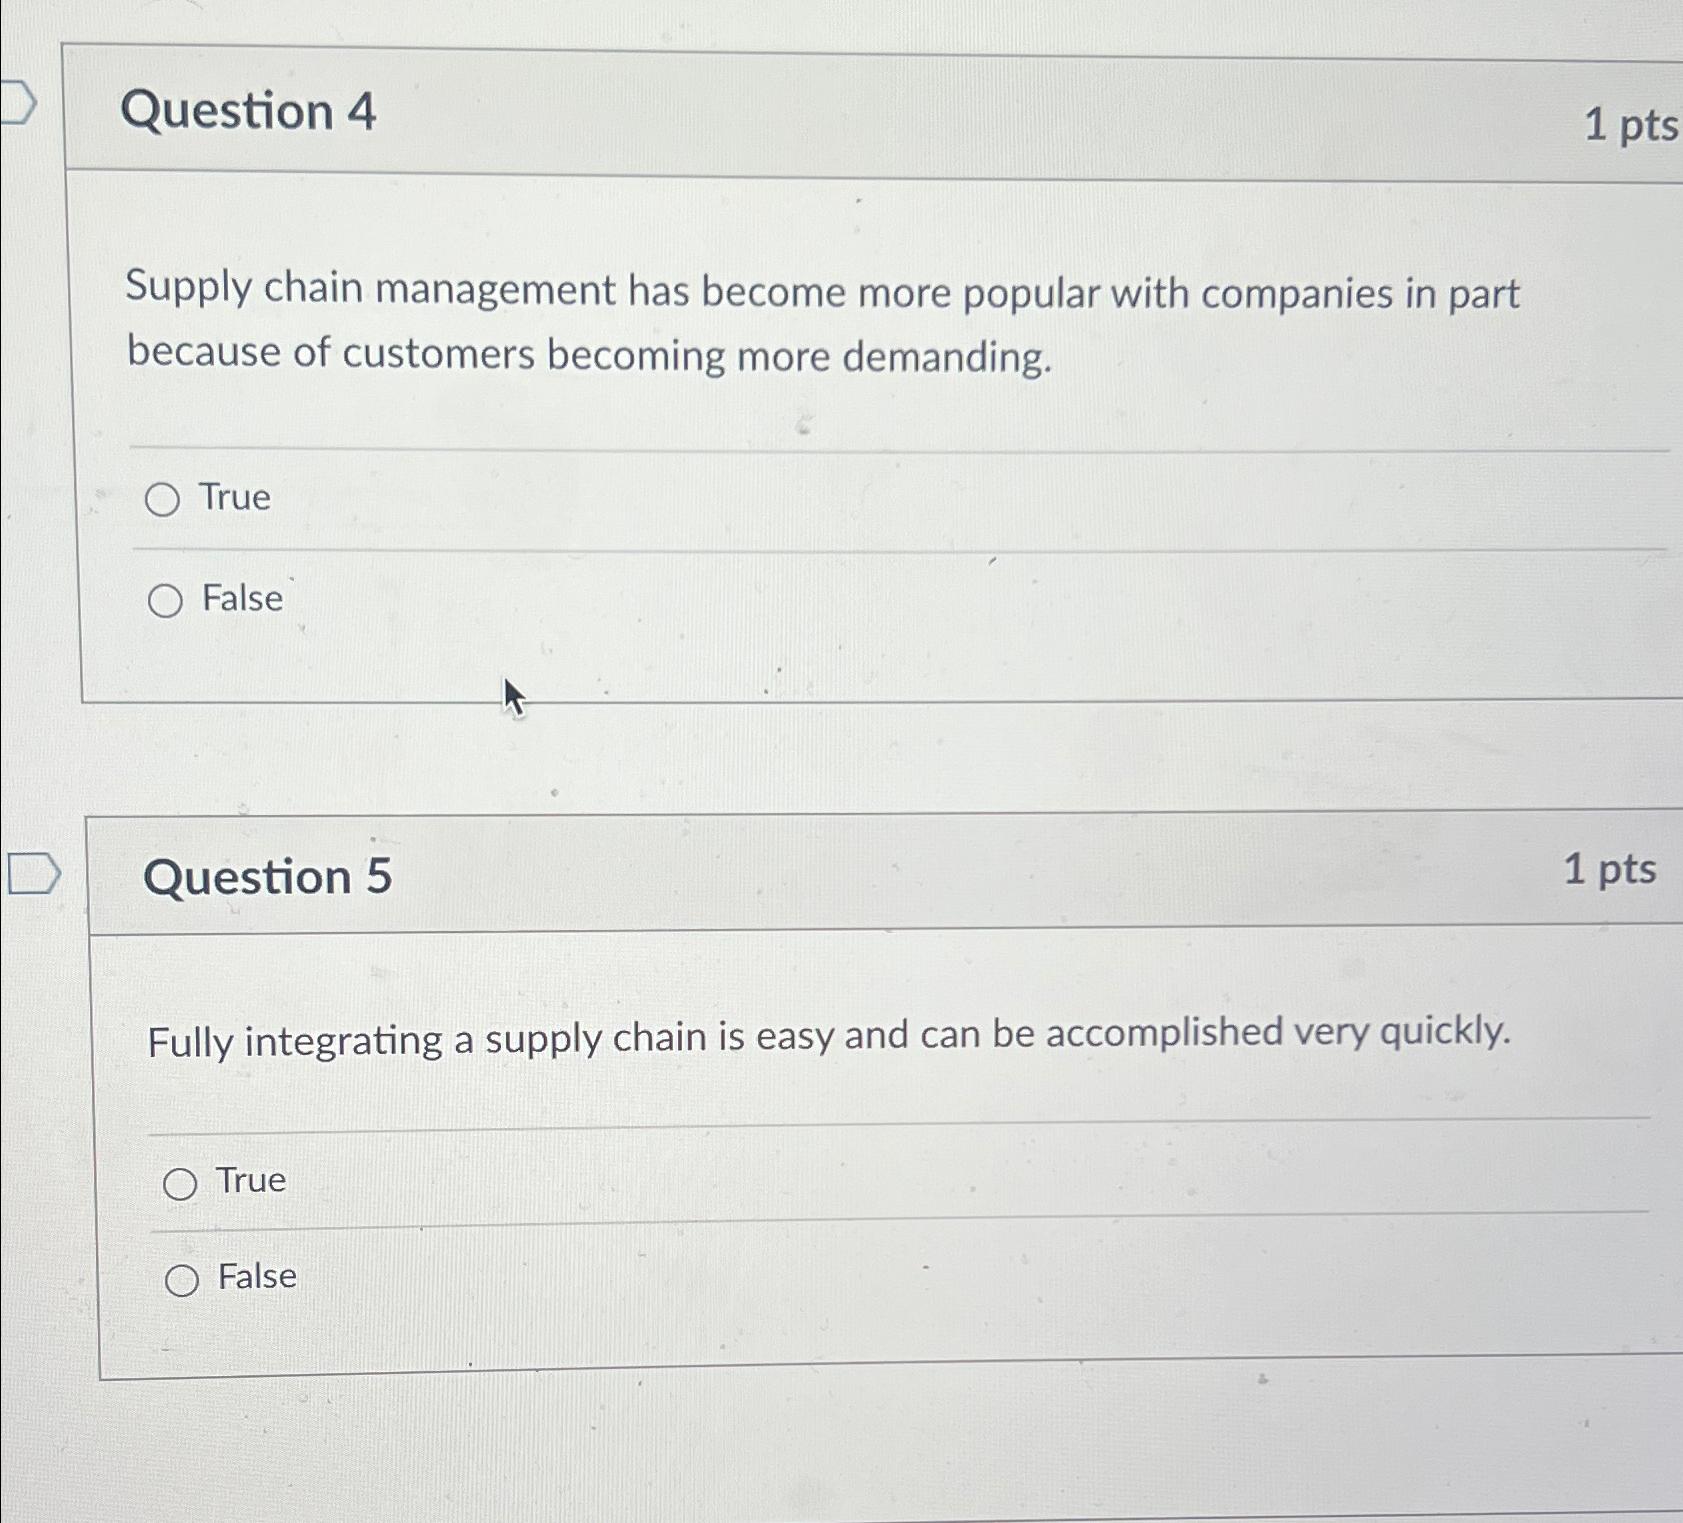This screenshot has height=1523, width=1683.
Task: Select True for Question 4
Action: pos(163,497)
